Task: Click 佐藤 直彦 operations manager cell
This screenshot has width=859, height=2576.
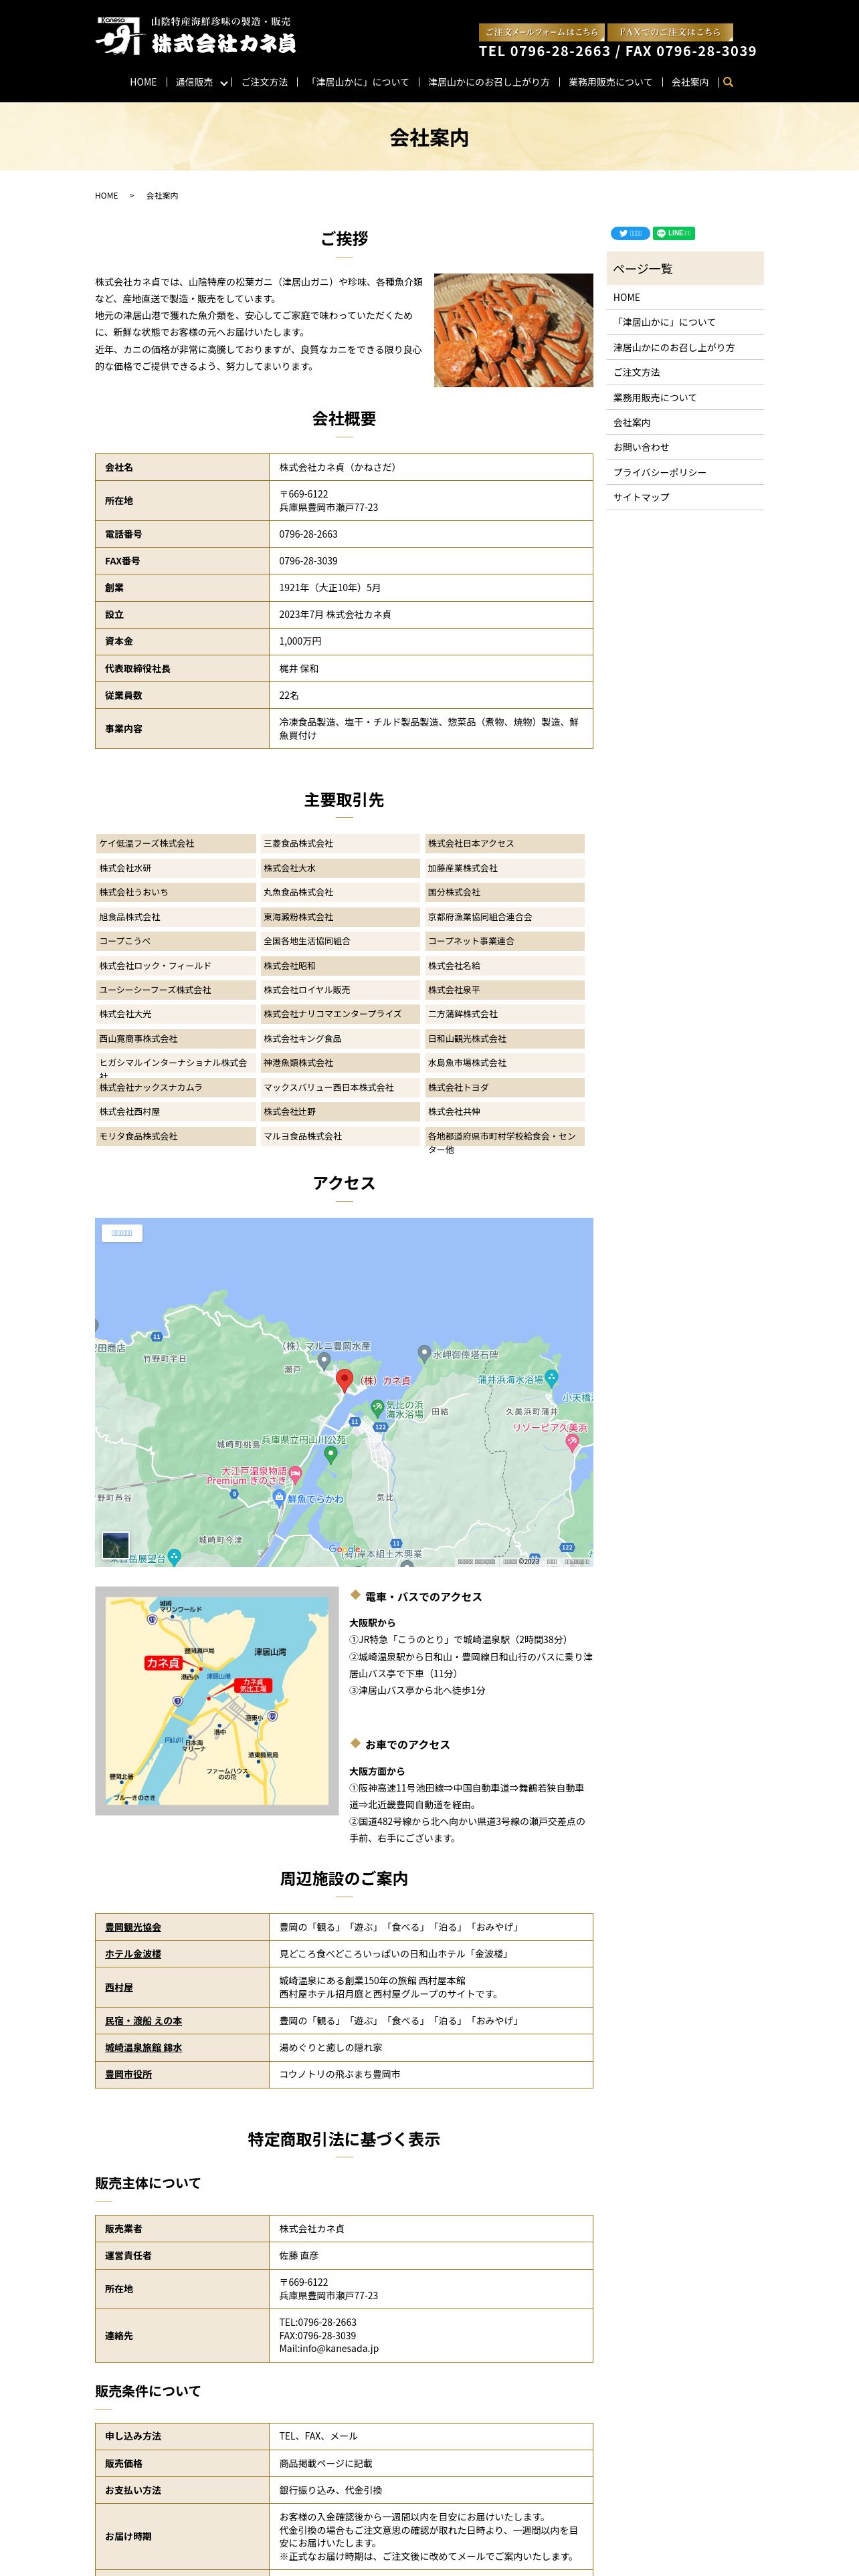Action: (x=431, y=2255)
